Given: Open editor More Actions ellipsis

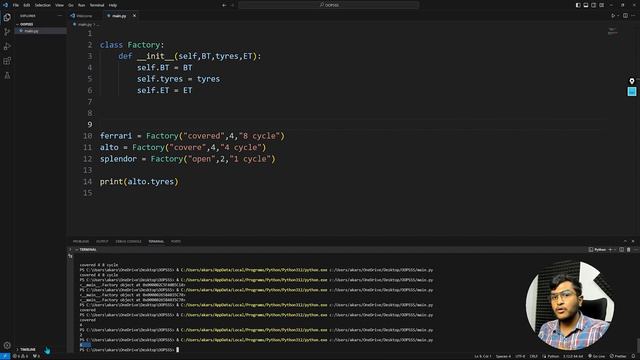Looking at the screenshot, I should (x=633, y=16).
